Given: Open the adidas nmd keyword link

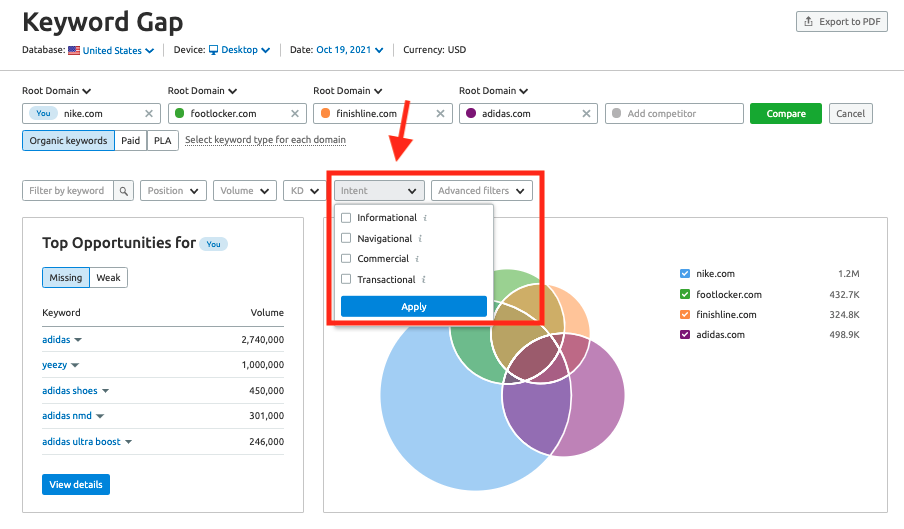Looking at the screenshot, I should click(67, 416).
